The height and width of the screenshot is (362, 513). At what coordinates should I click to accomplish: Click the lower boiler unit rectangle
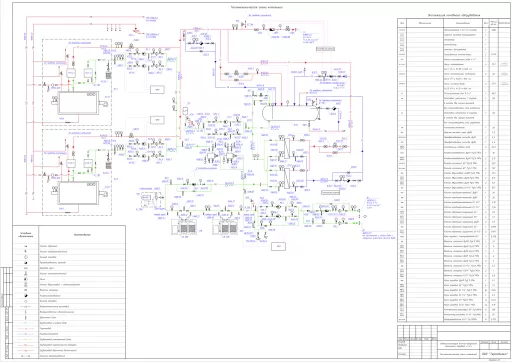pyautogui.click(x=78, y=193)
